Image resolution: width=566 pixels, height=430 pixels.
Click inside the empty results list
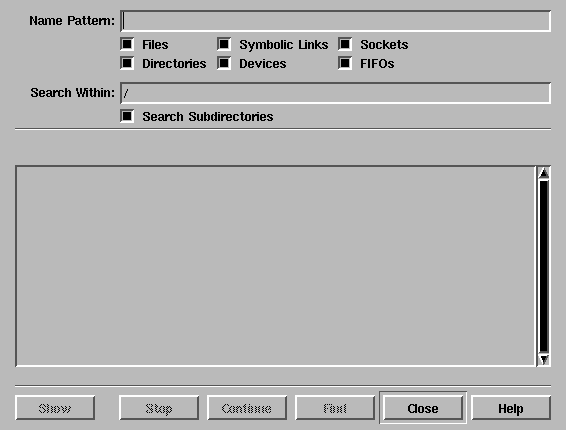click(x=275, y=266)
